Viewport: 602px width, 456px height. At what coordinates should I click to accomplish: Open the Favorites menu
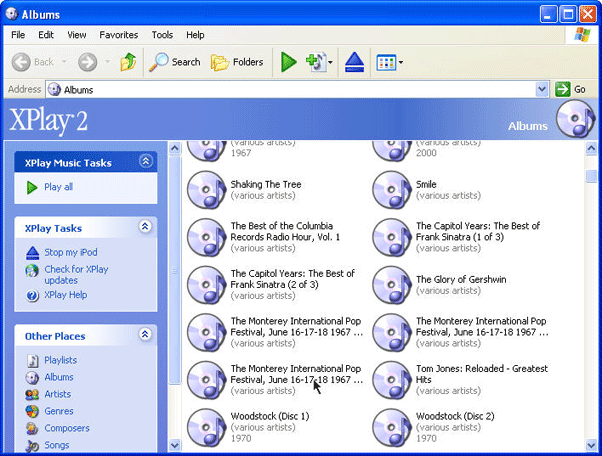pos(119,35)
